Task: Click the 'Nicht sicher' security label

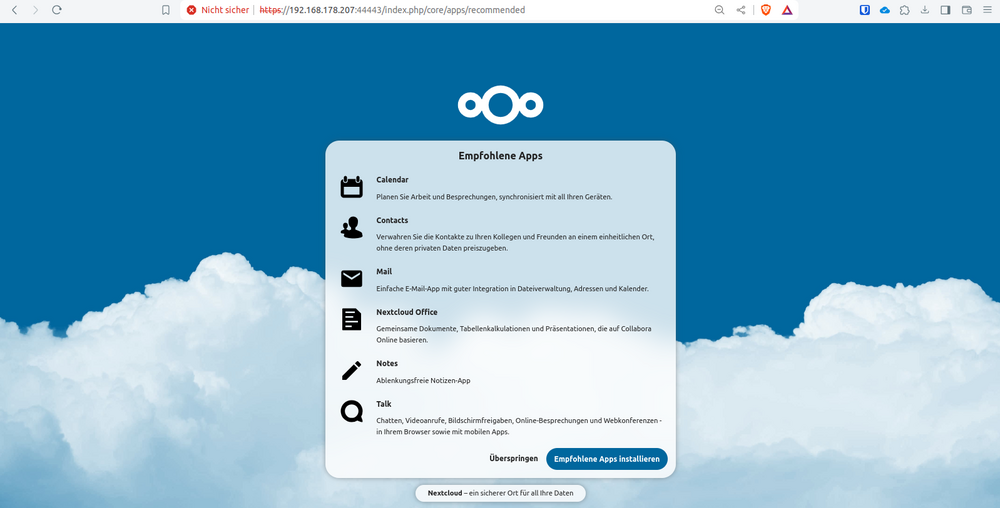Action: (x=225, y=10)
